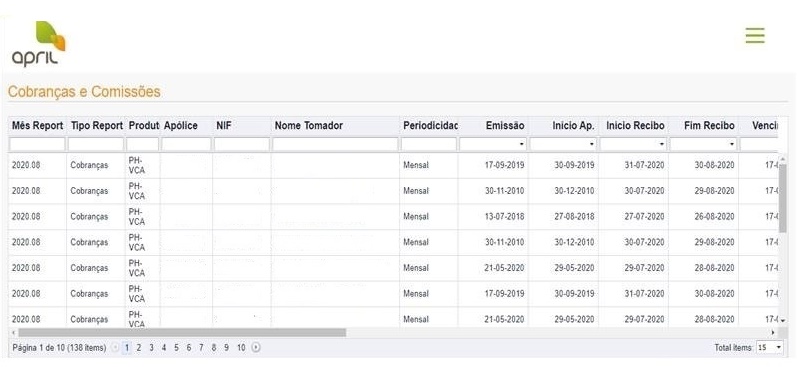Go to page 9
The height and width of the screenshot is (367, 797).
(x=227, y=348)
